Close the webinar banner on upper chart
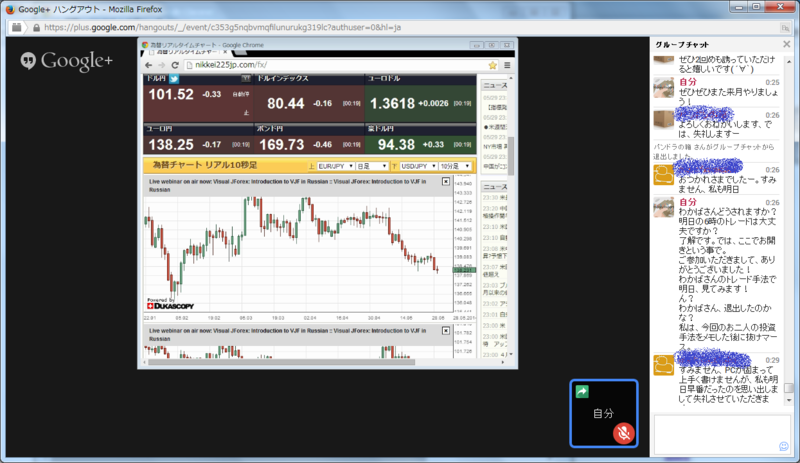Screen dimensions: 800x463 pyautogui.click(x=445, y=182)
